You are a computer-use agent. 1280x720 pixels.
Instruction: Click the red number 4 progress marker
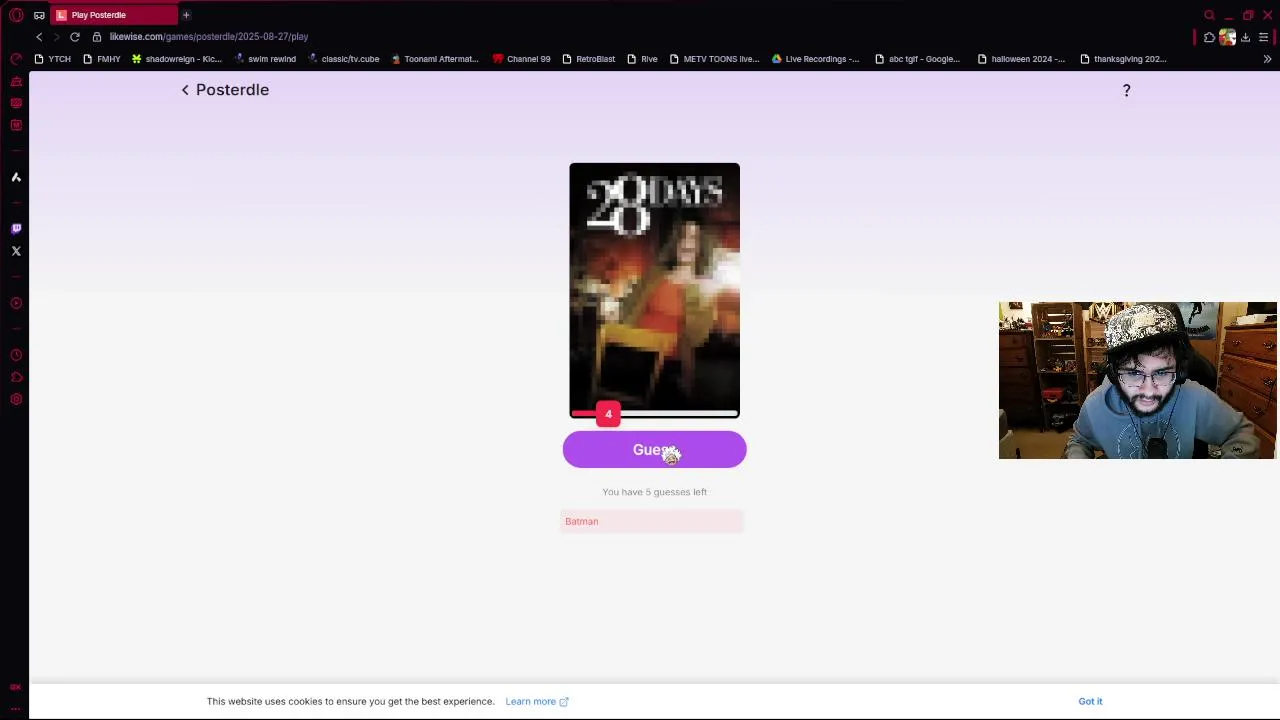608,414
